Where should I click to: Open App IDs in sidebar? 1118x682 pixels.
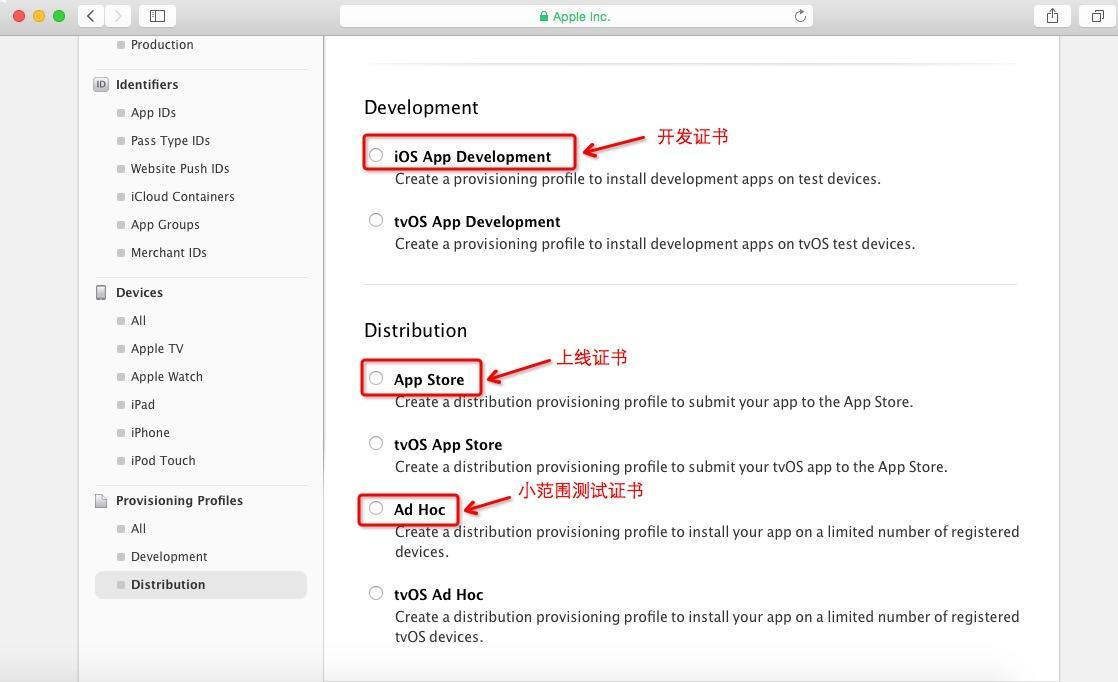153,113
